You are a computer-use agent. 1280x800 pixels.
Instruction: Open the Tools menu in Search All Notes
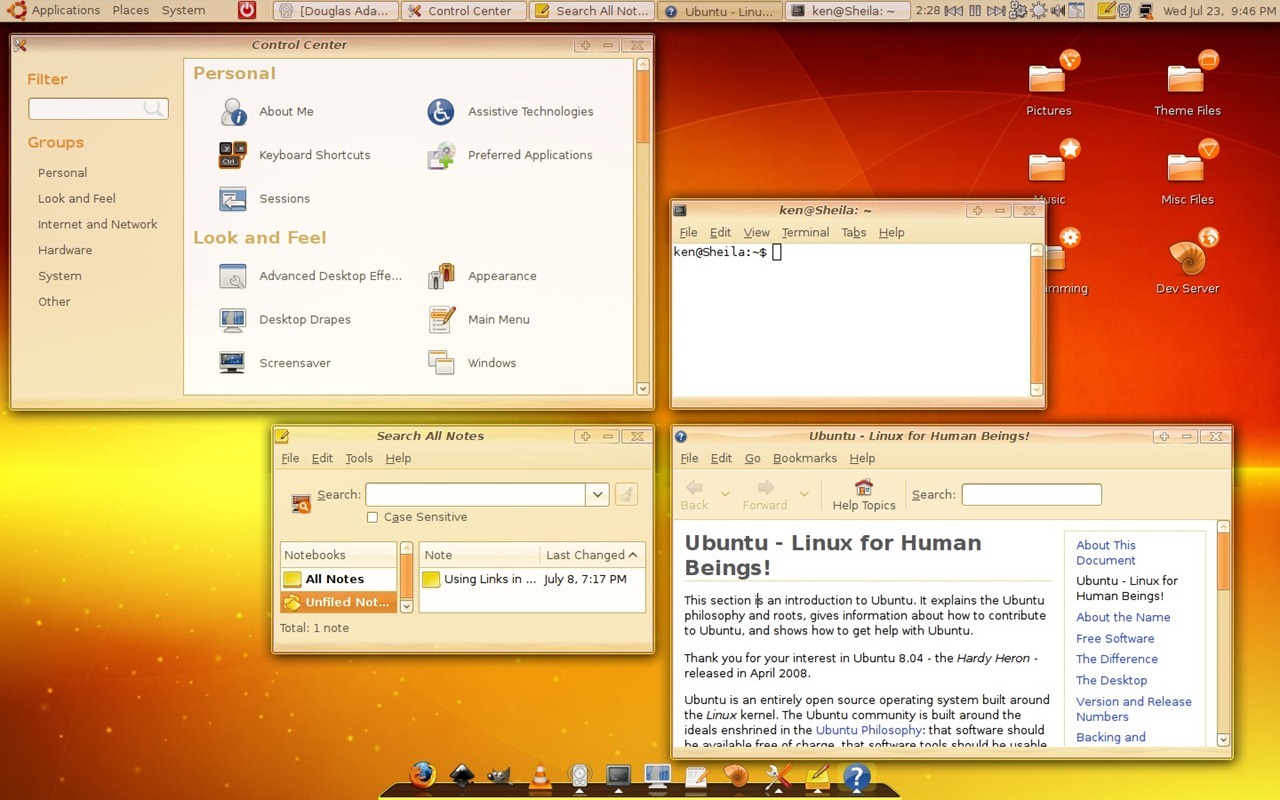point(359,459)
